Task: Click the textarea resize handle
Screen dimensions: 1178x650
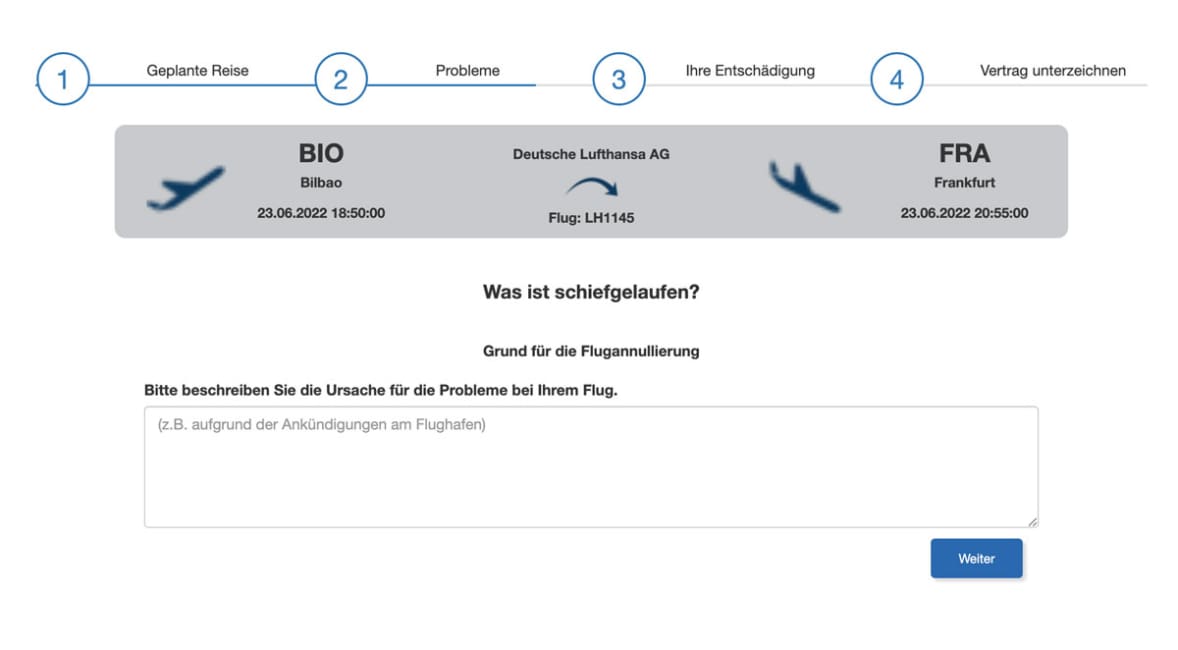Action: coord(1033,519)
